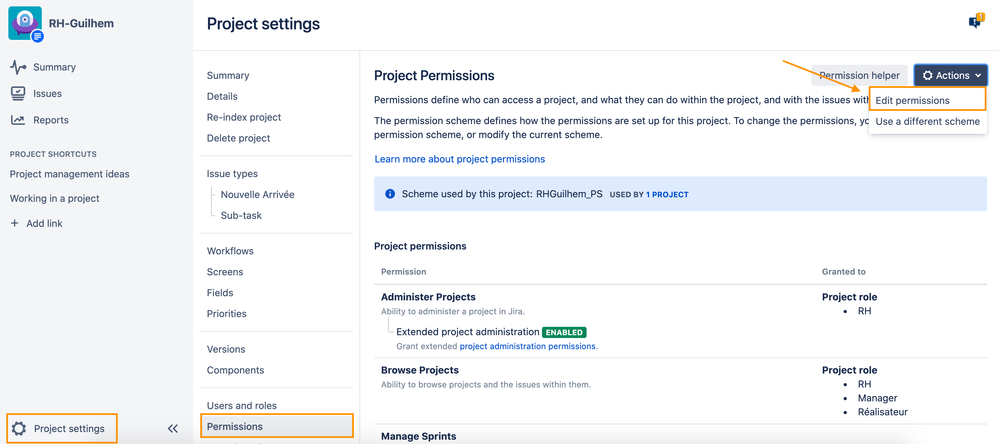Click the blue info icon in scheme banner
Image resolution: width=999 pixels, height=444 pixels.
pyautogui.click(x=390, y=194)
